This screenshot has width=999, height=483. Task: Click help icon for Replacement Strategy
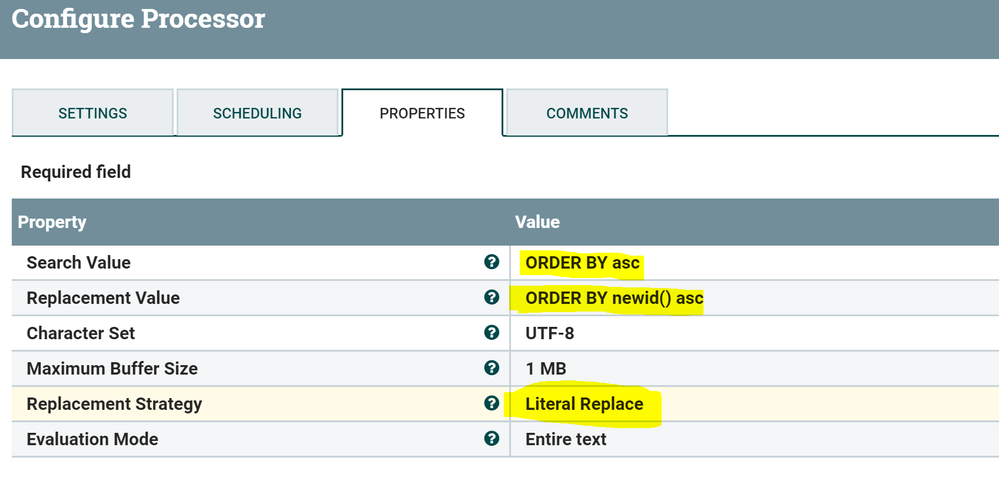point(491,403)
